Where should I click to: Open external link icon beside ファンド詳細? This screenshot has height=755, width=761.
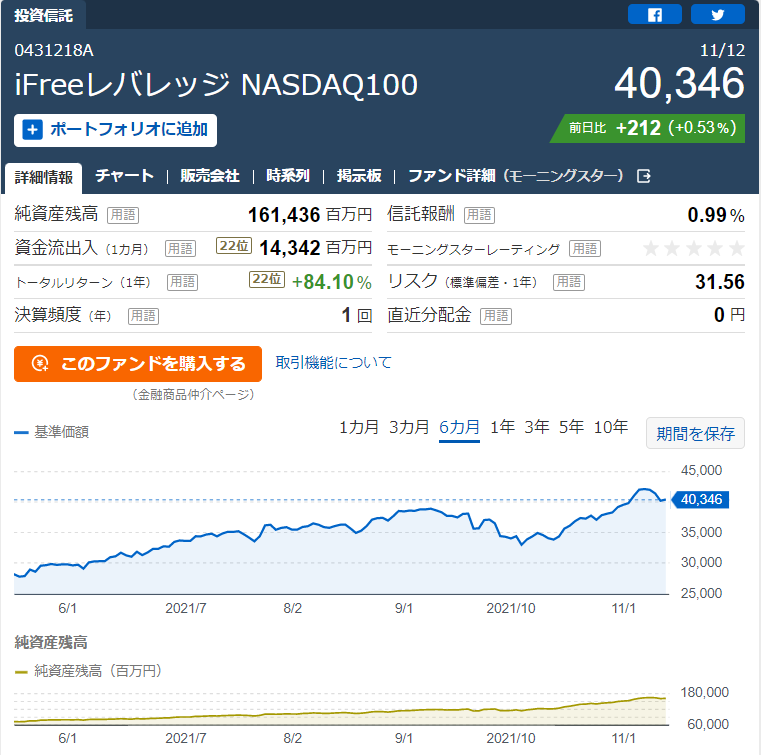[x=644, y=176]
